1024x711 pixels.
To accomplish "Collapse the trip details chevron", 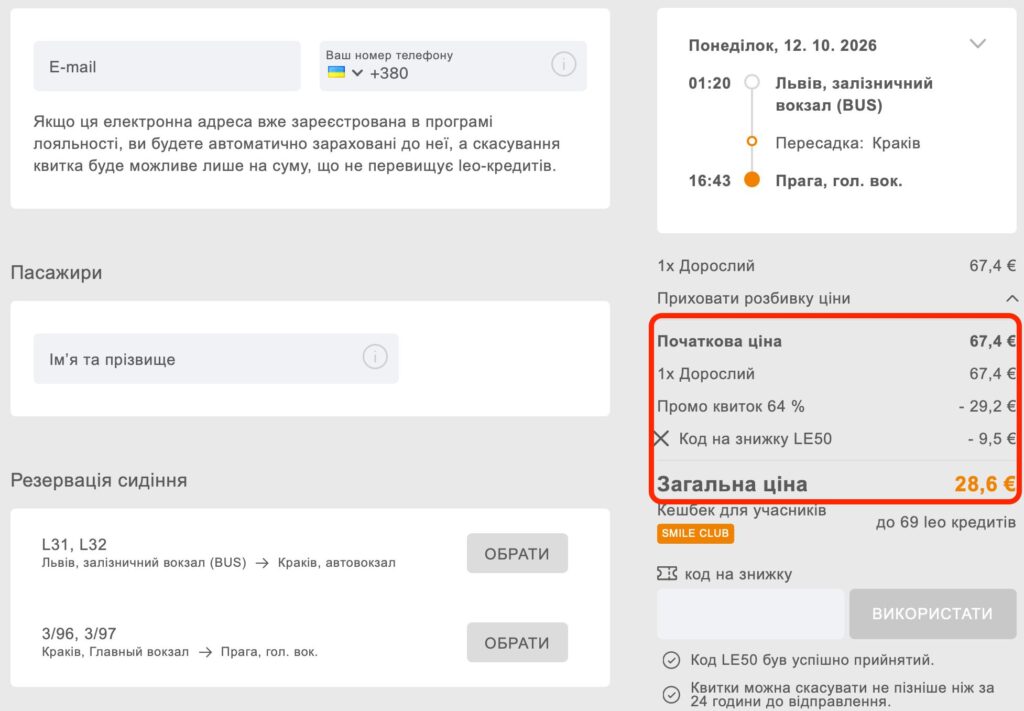I will pyautogui.click(x=978, y=44).
